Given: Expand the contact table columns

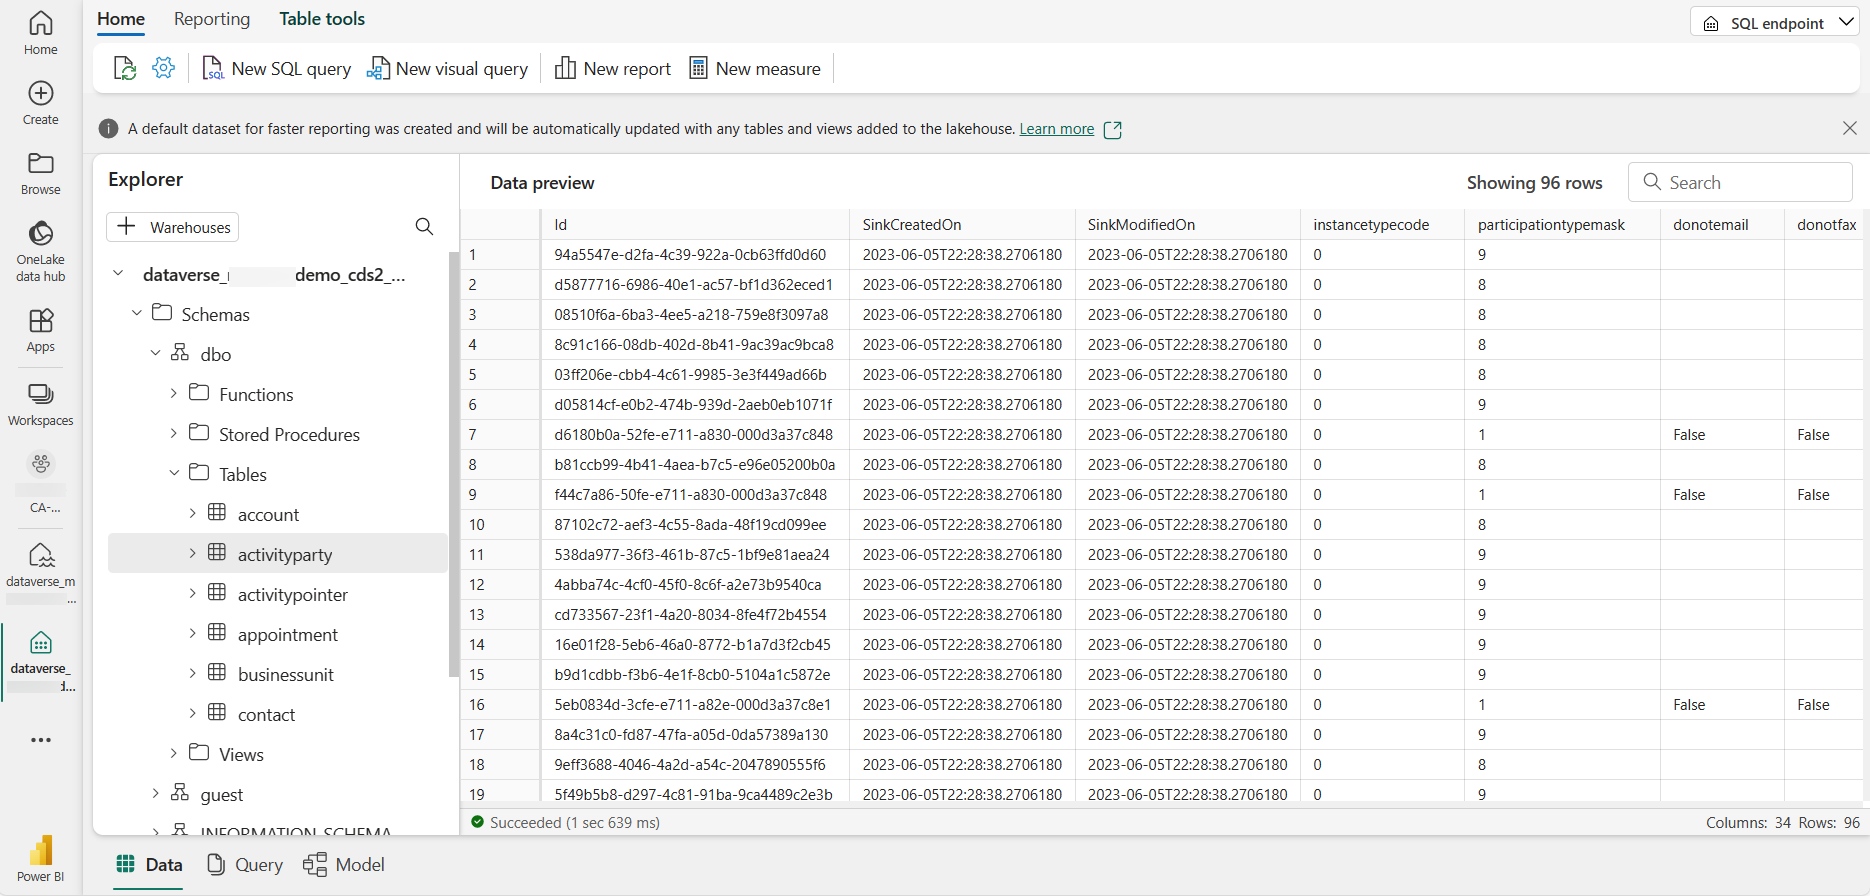Looking at the screenshot, I should [x=192, y=713].
